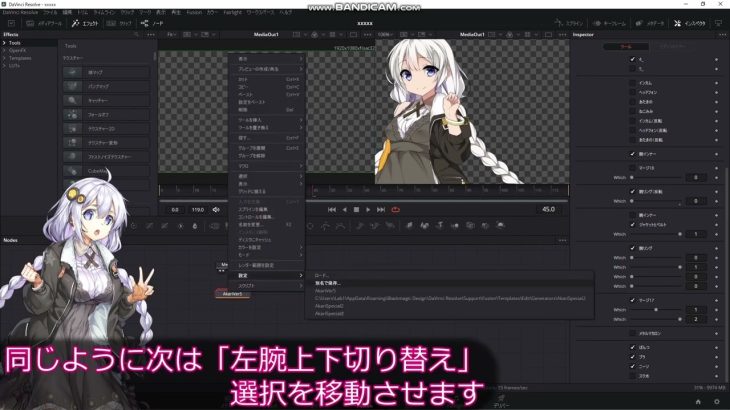Click the search icon in Effects panel
This screenshot has height=410, width=730.
pyautogui.click(x=136, y=34)
